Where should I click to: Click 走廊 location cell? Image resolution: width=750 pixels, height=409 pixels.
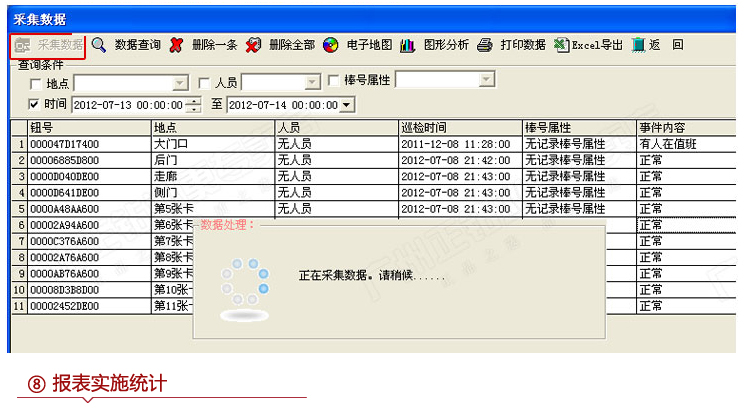[x=213, y=177]
